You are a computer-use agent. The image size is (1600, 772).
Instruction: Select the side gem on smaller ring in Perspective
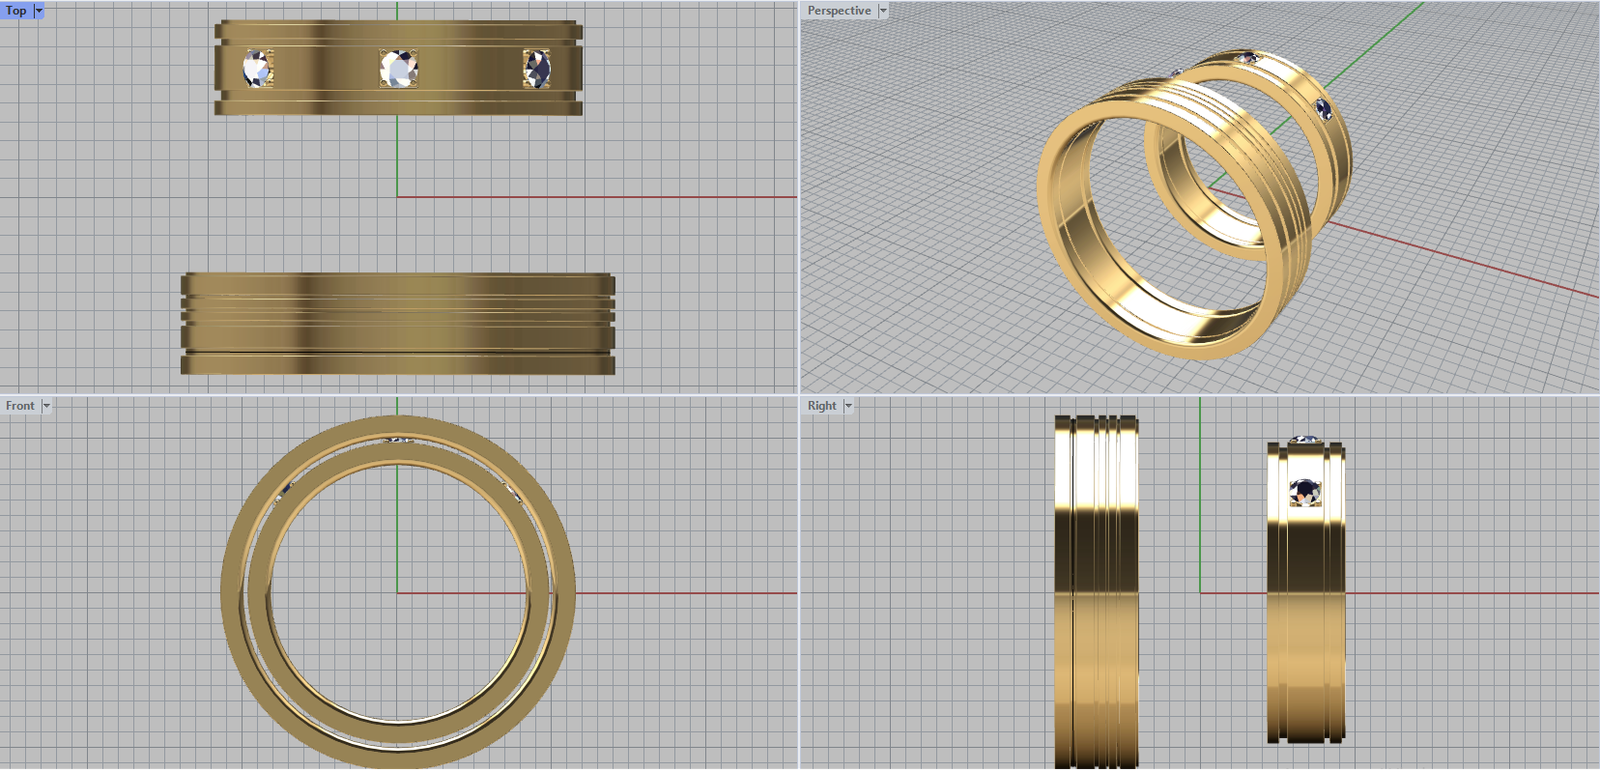tap(1323, 109)
